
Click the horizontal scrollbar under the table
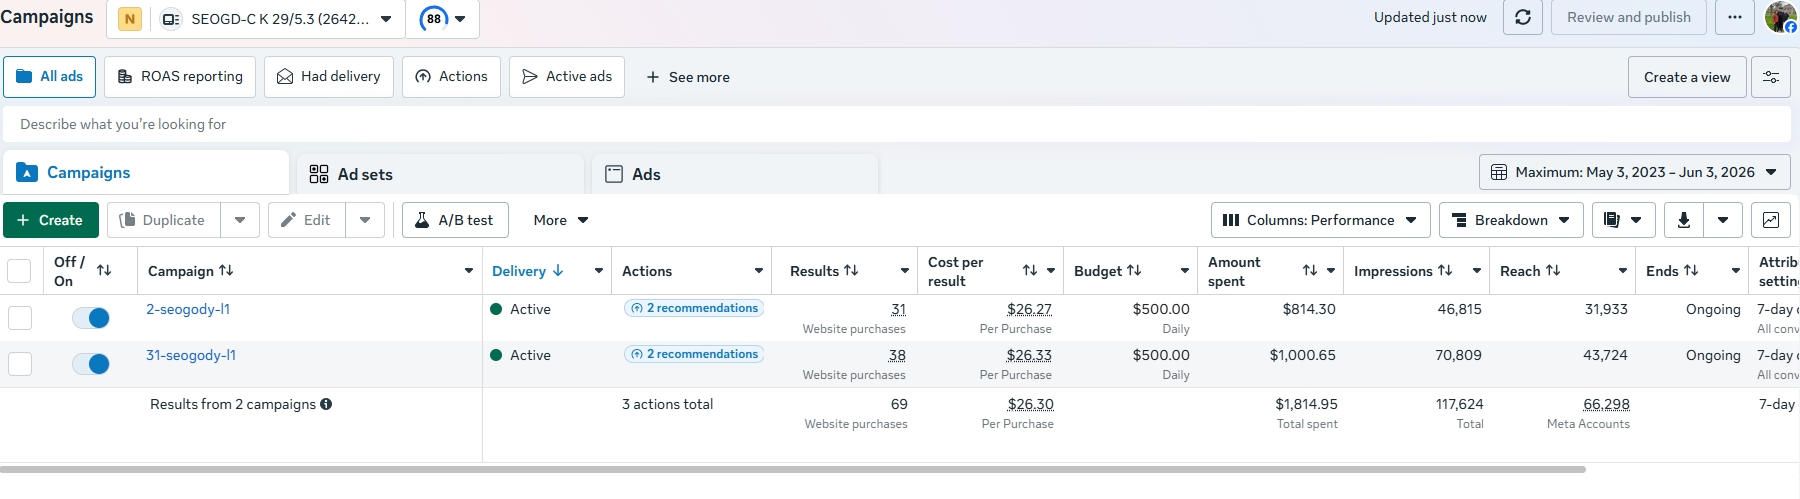[x=793, y=469]
